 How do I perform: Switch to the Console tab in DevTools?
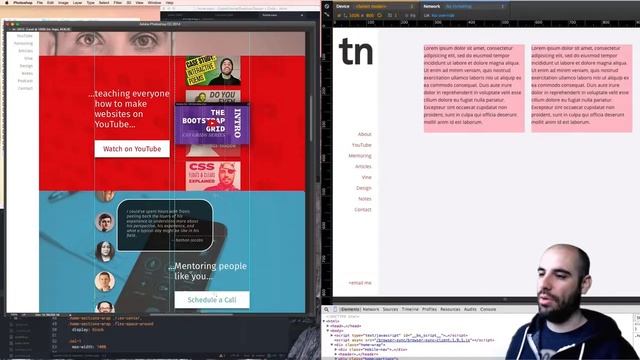tap(488, 309)
